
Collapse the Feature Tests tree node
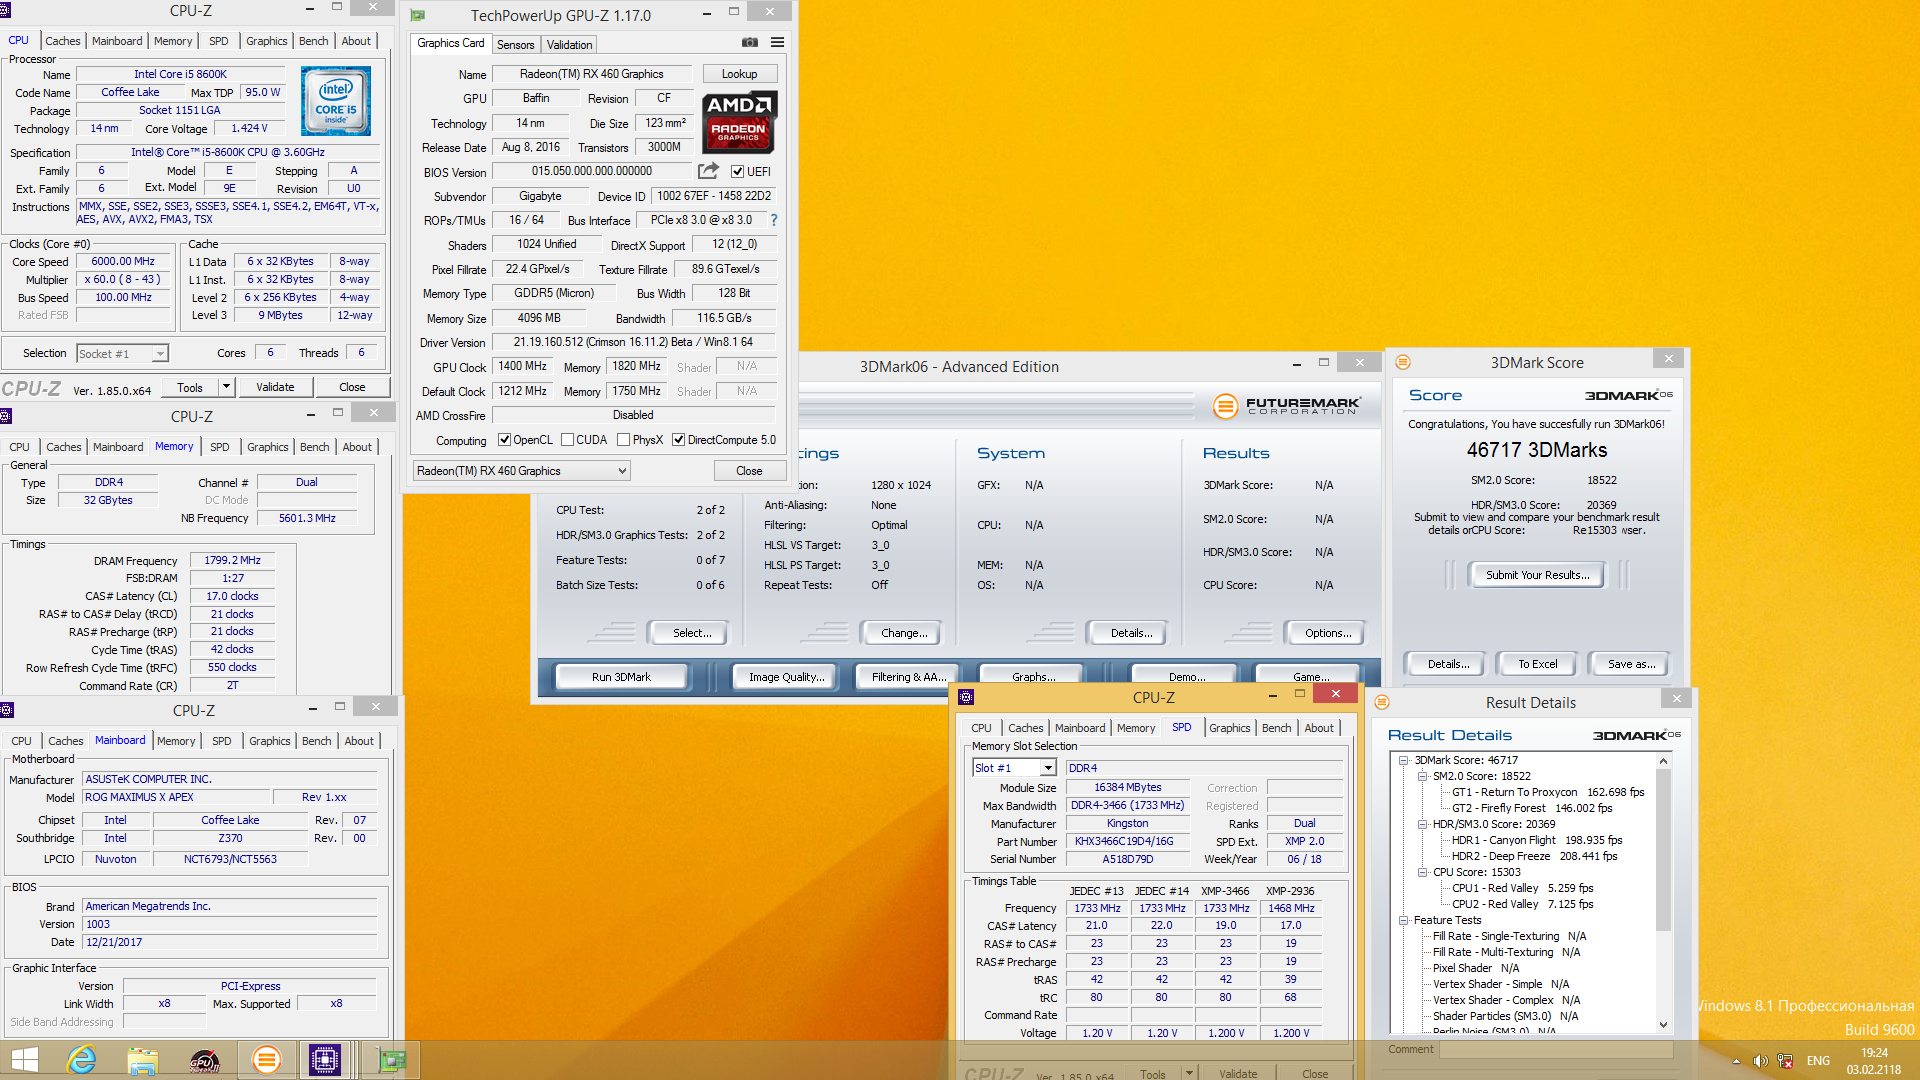point(1404,920)
